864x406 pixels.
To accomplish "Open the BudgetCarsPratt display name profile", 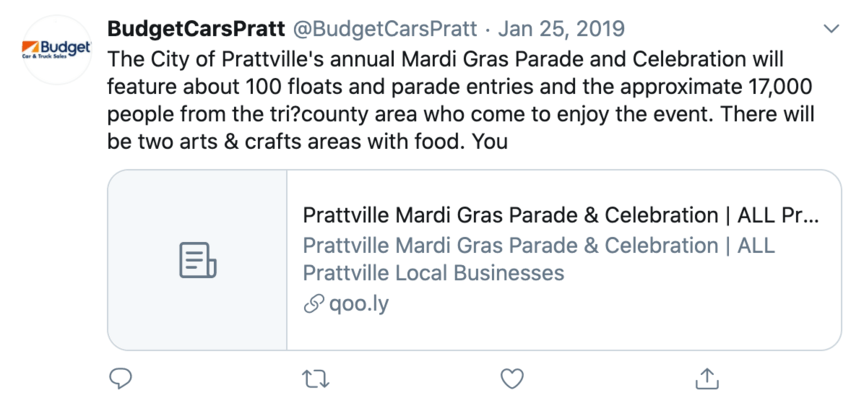I will coord(196,29).
